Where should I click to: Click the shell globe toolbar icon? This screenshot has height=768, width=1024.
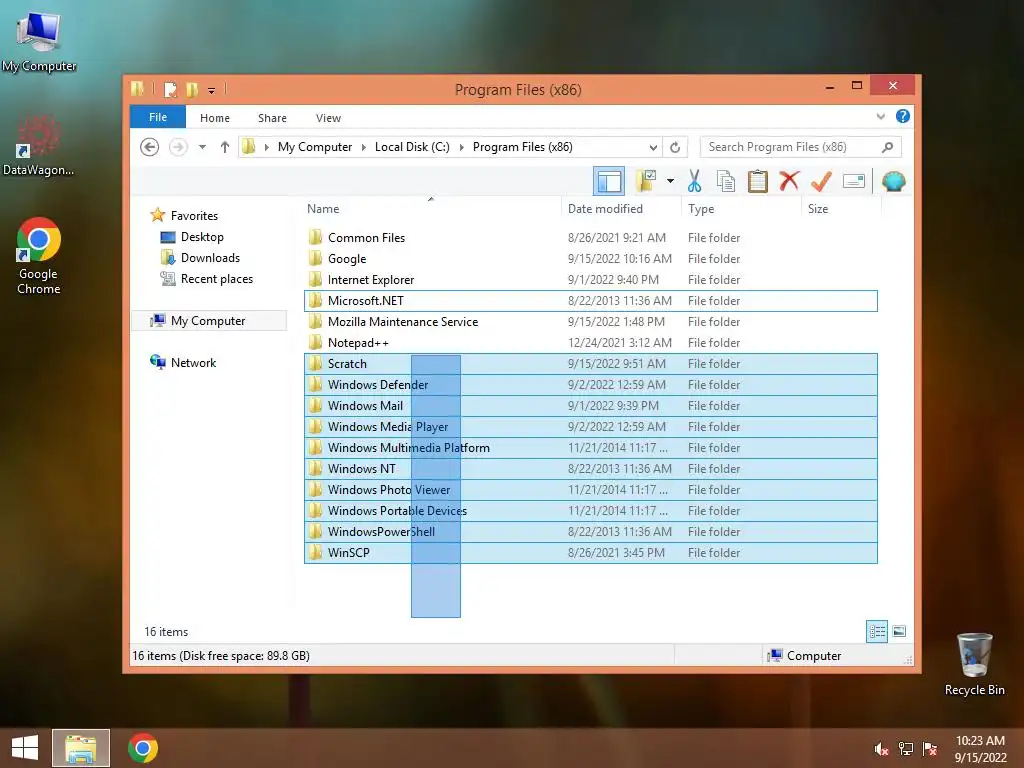click(893, 181)
